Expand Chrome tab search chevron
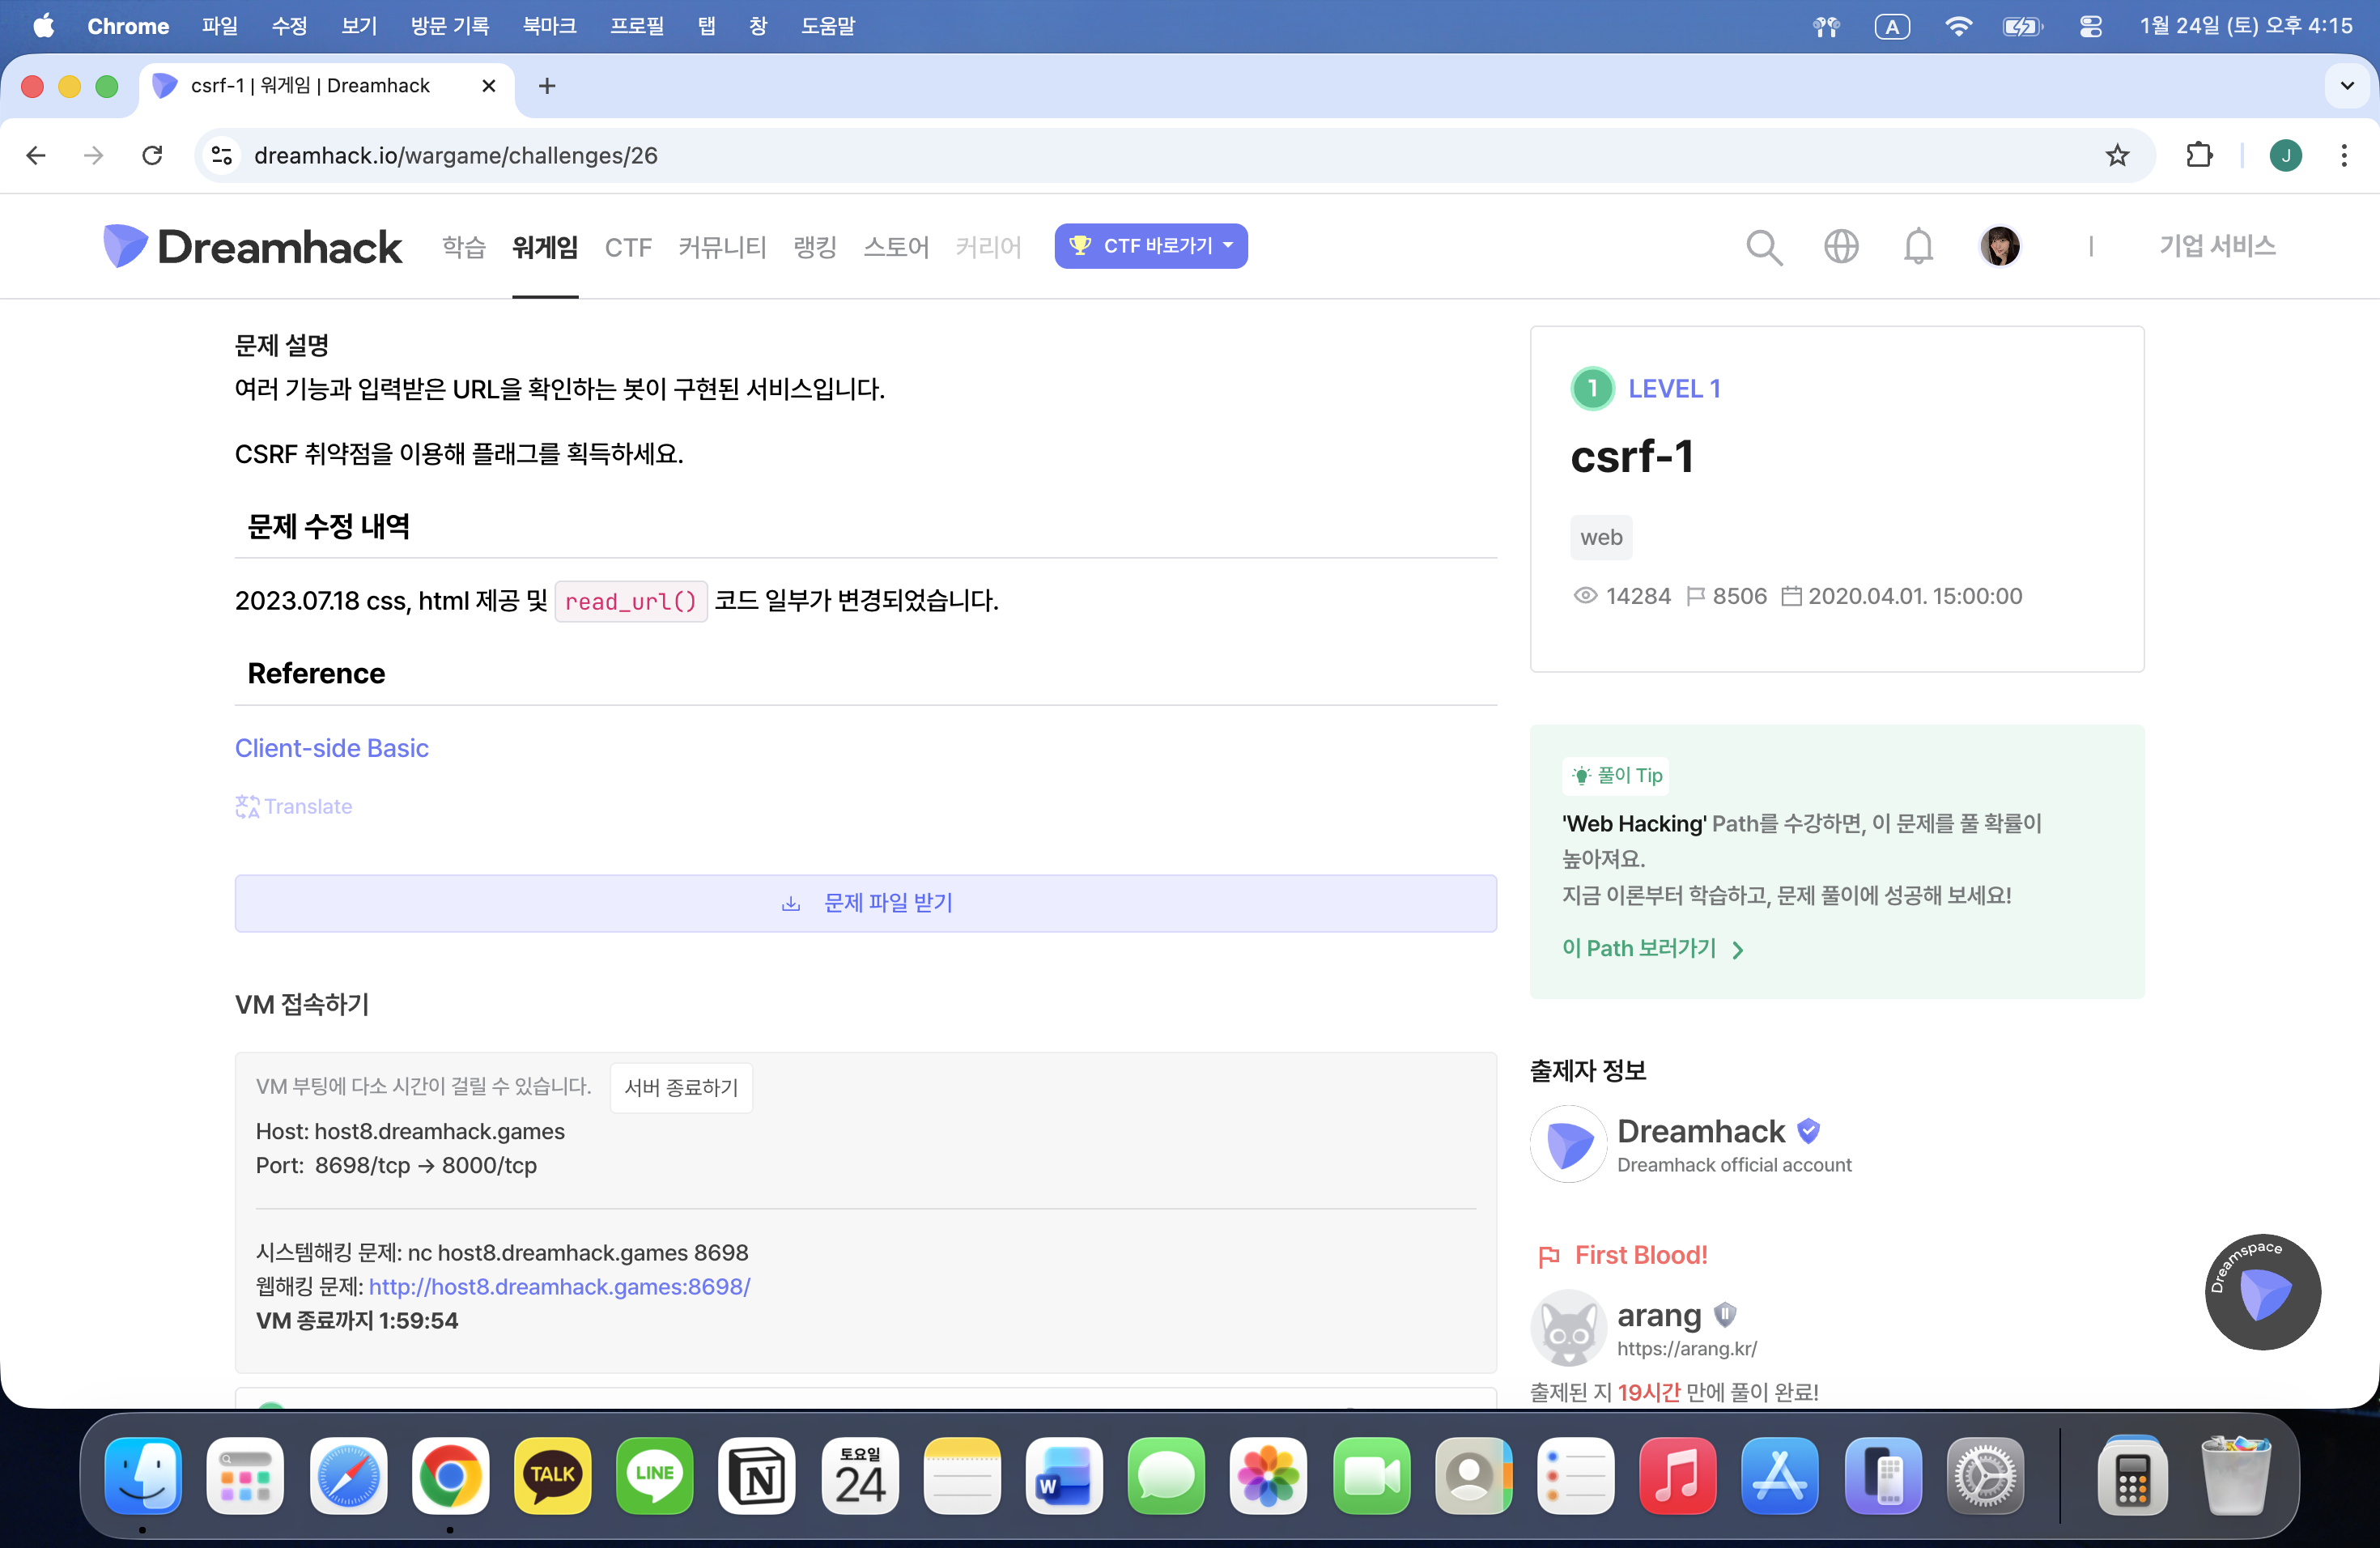The height and width of the screenshot is (1548, 2380). click(x=2347, y=86)
